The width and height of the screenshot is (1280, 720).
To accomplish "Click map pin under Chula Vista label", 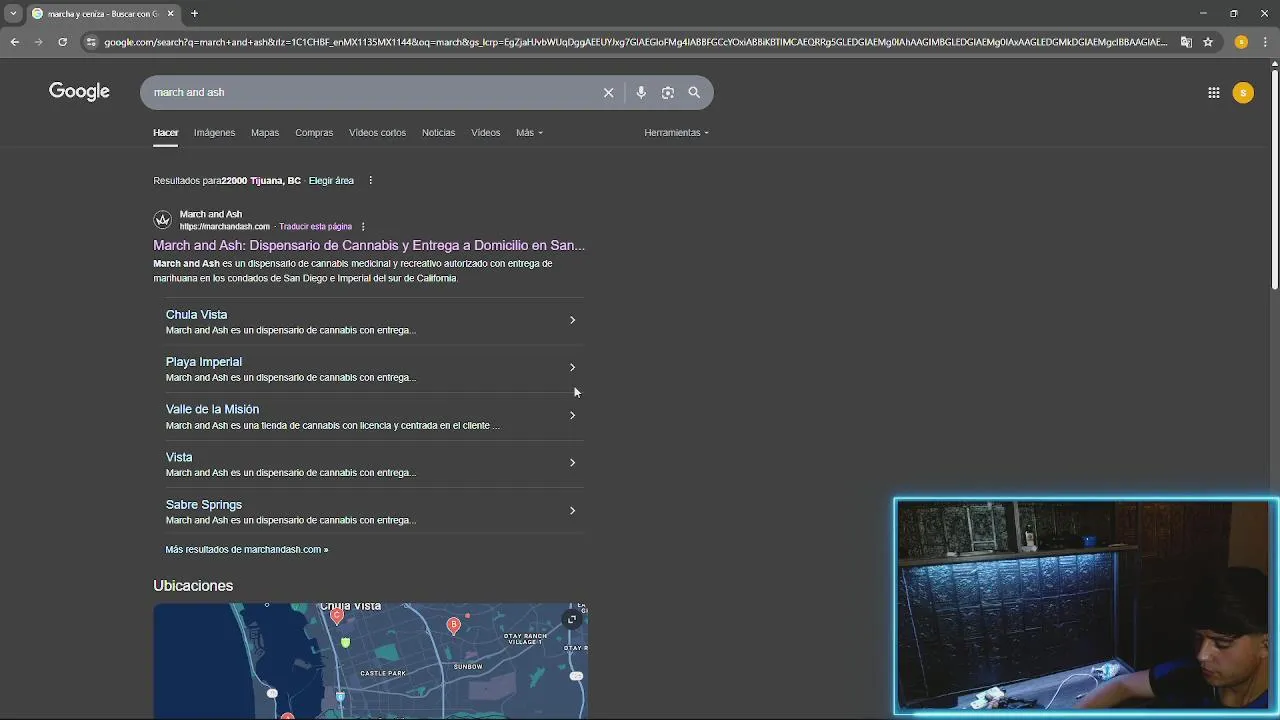I will click(337, 616).
